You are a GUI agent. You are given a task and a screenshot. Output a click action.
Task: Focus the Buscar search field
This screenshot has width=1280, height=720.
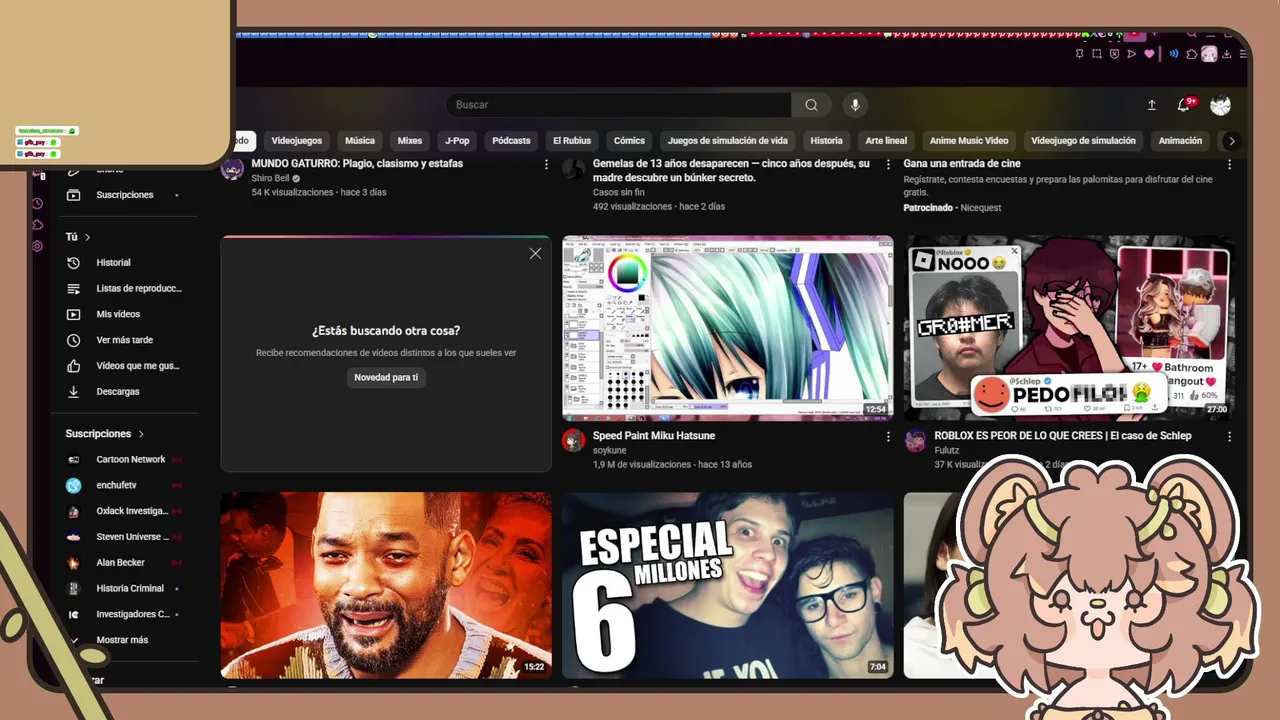pyautogui.click(x=618, y=105)
